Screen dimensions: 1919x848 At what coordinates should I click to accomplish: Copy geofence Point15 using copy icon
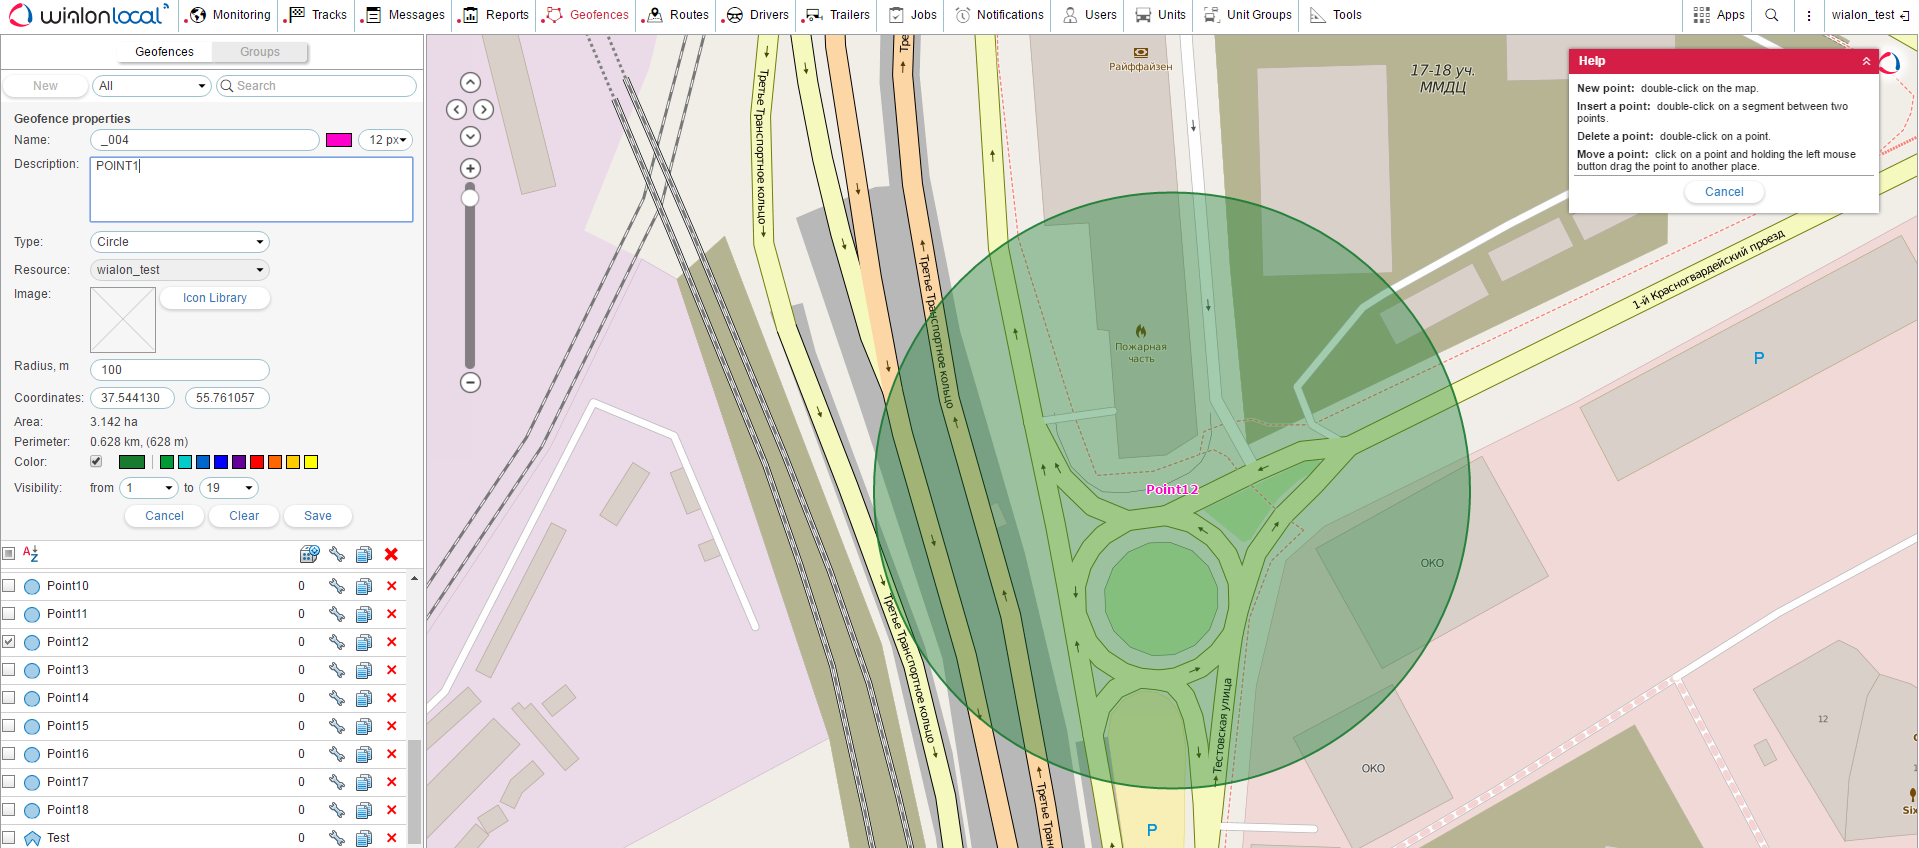click(364, 726)
